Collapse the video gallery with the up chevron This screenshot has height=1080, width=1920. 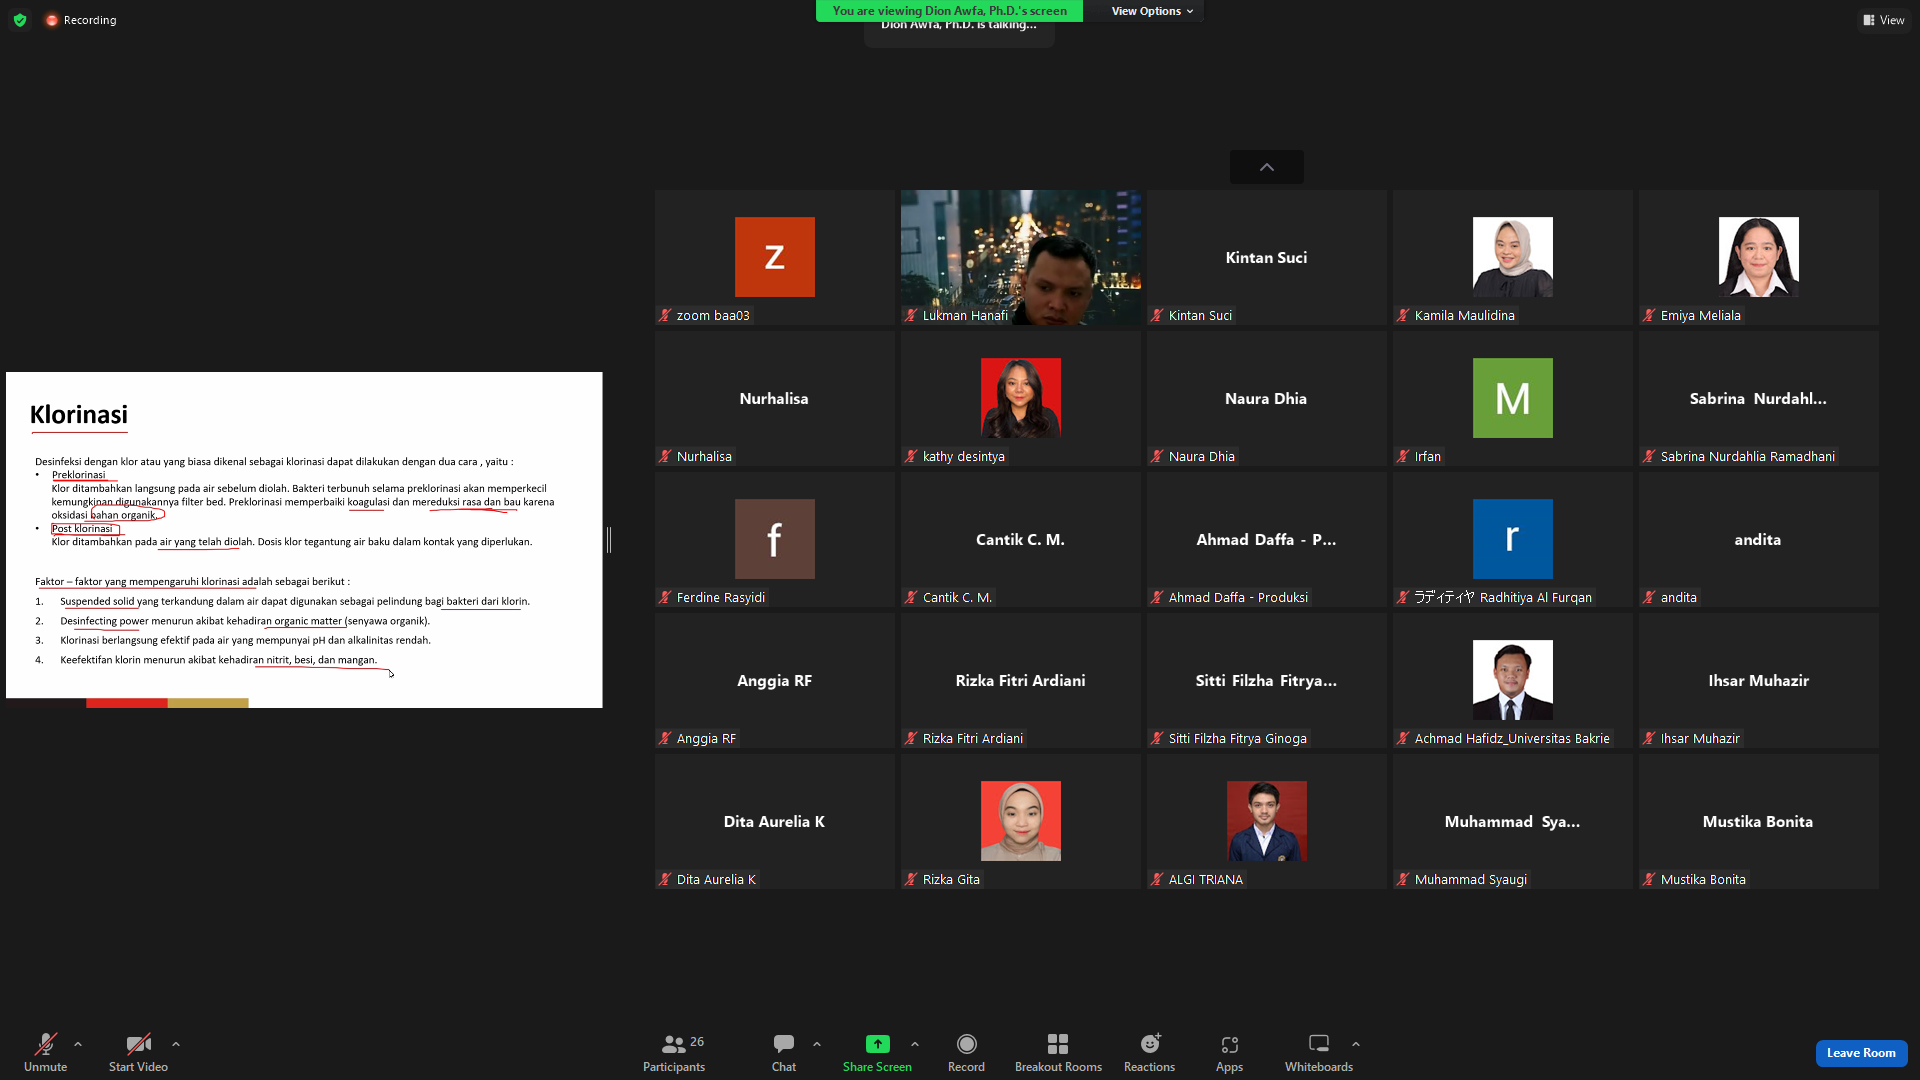[1267, 167]
